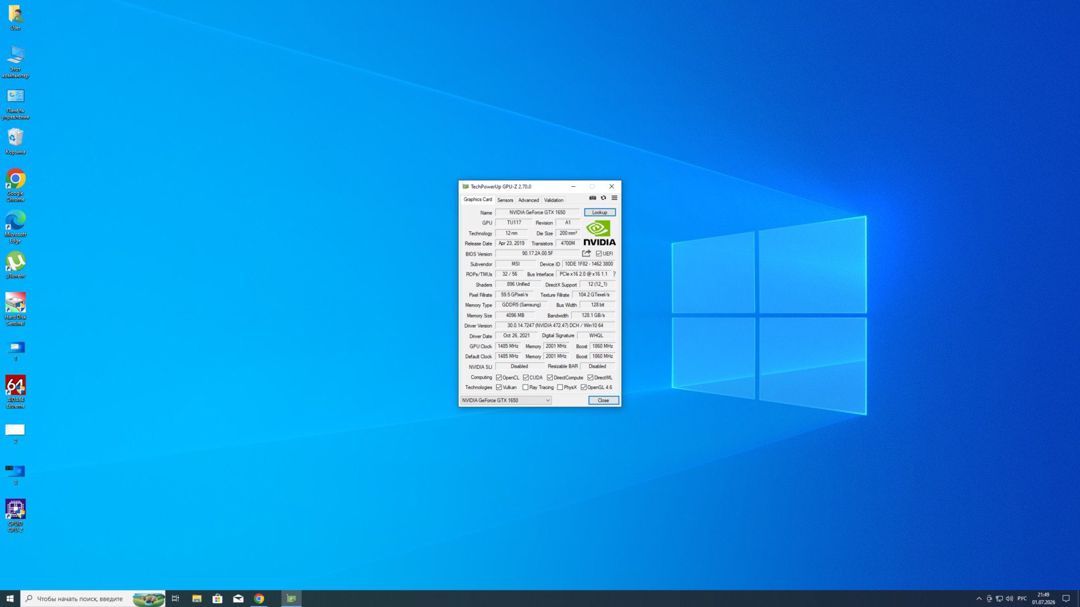The width and height of the screenshot is (1080, 607).
Task: Toggle the OpenCL checkbox
Action: click(x=499, y=378)
